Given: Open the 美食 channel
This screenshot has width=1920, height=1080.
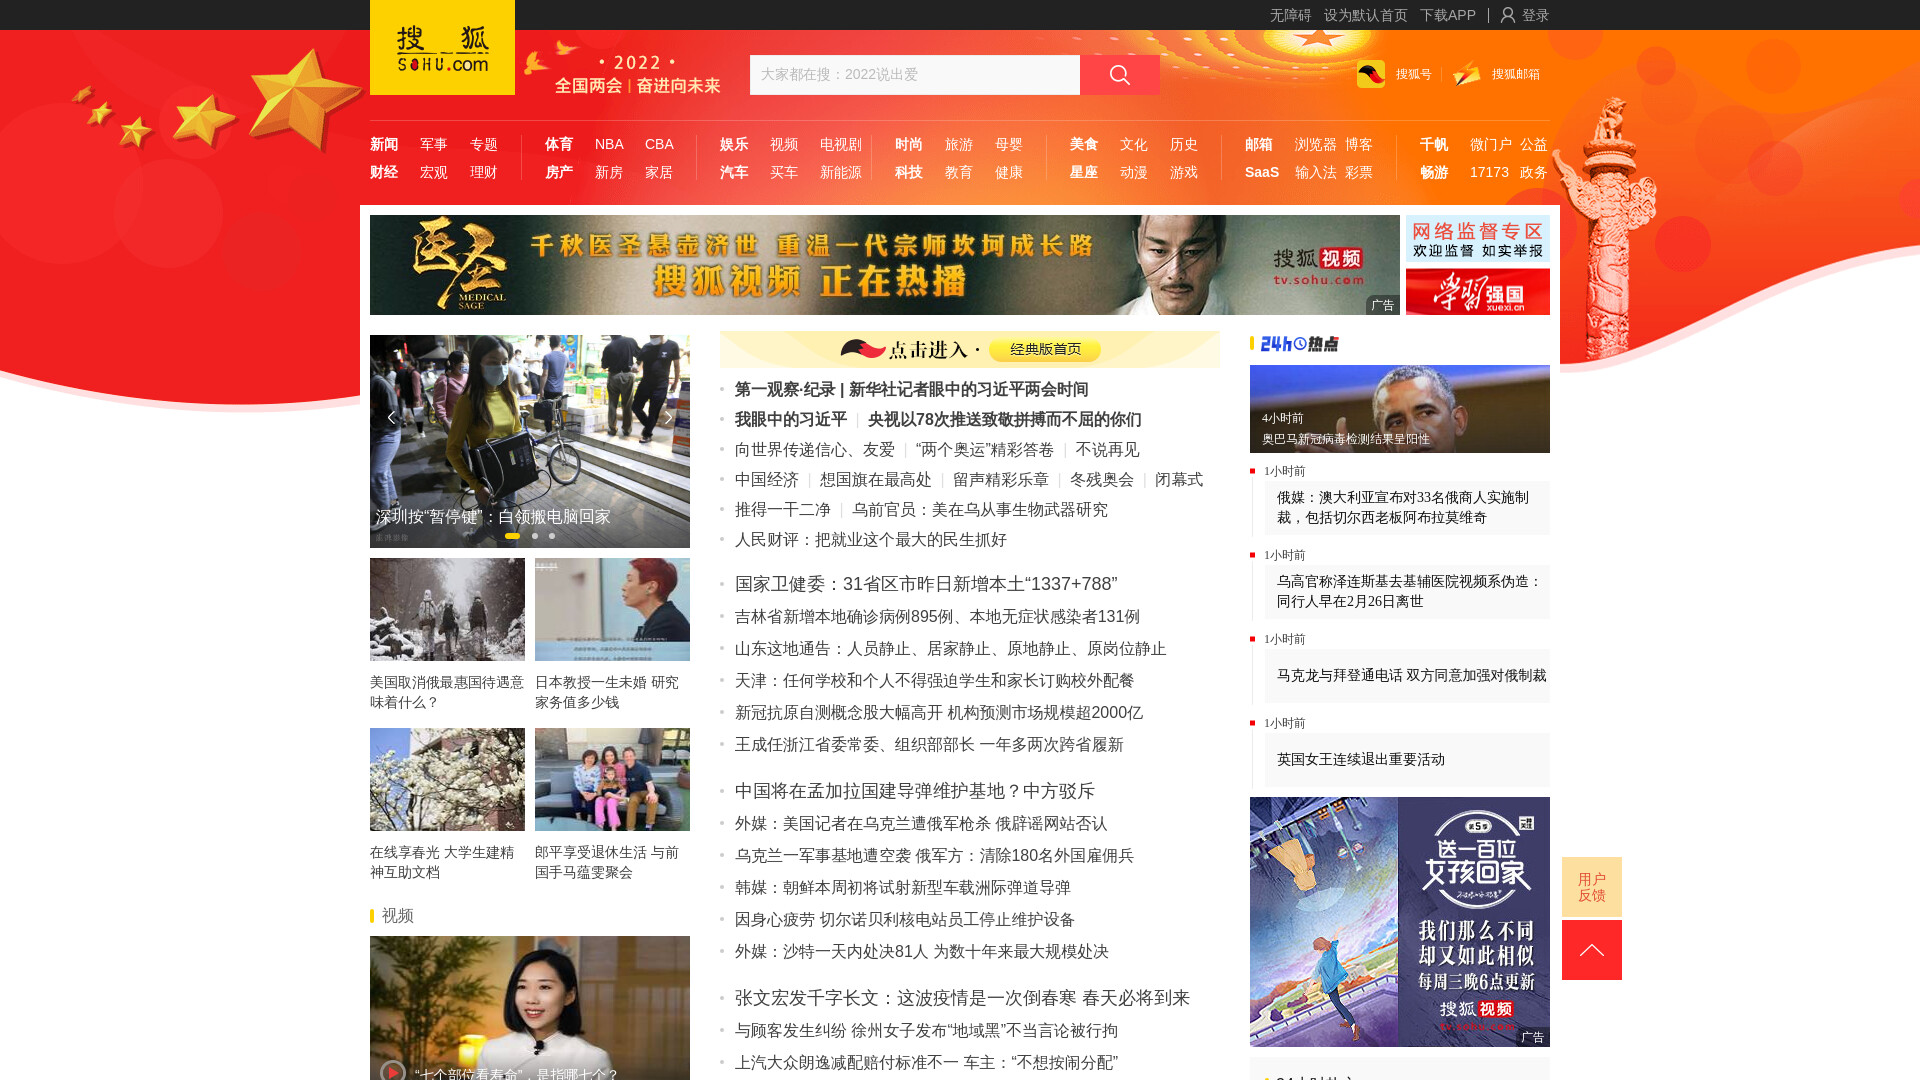Looking at the screenshot, I should [x=1084, y=144].
